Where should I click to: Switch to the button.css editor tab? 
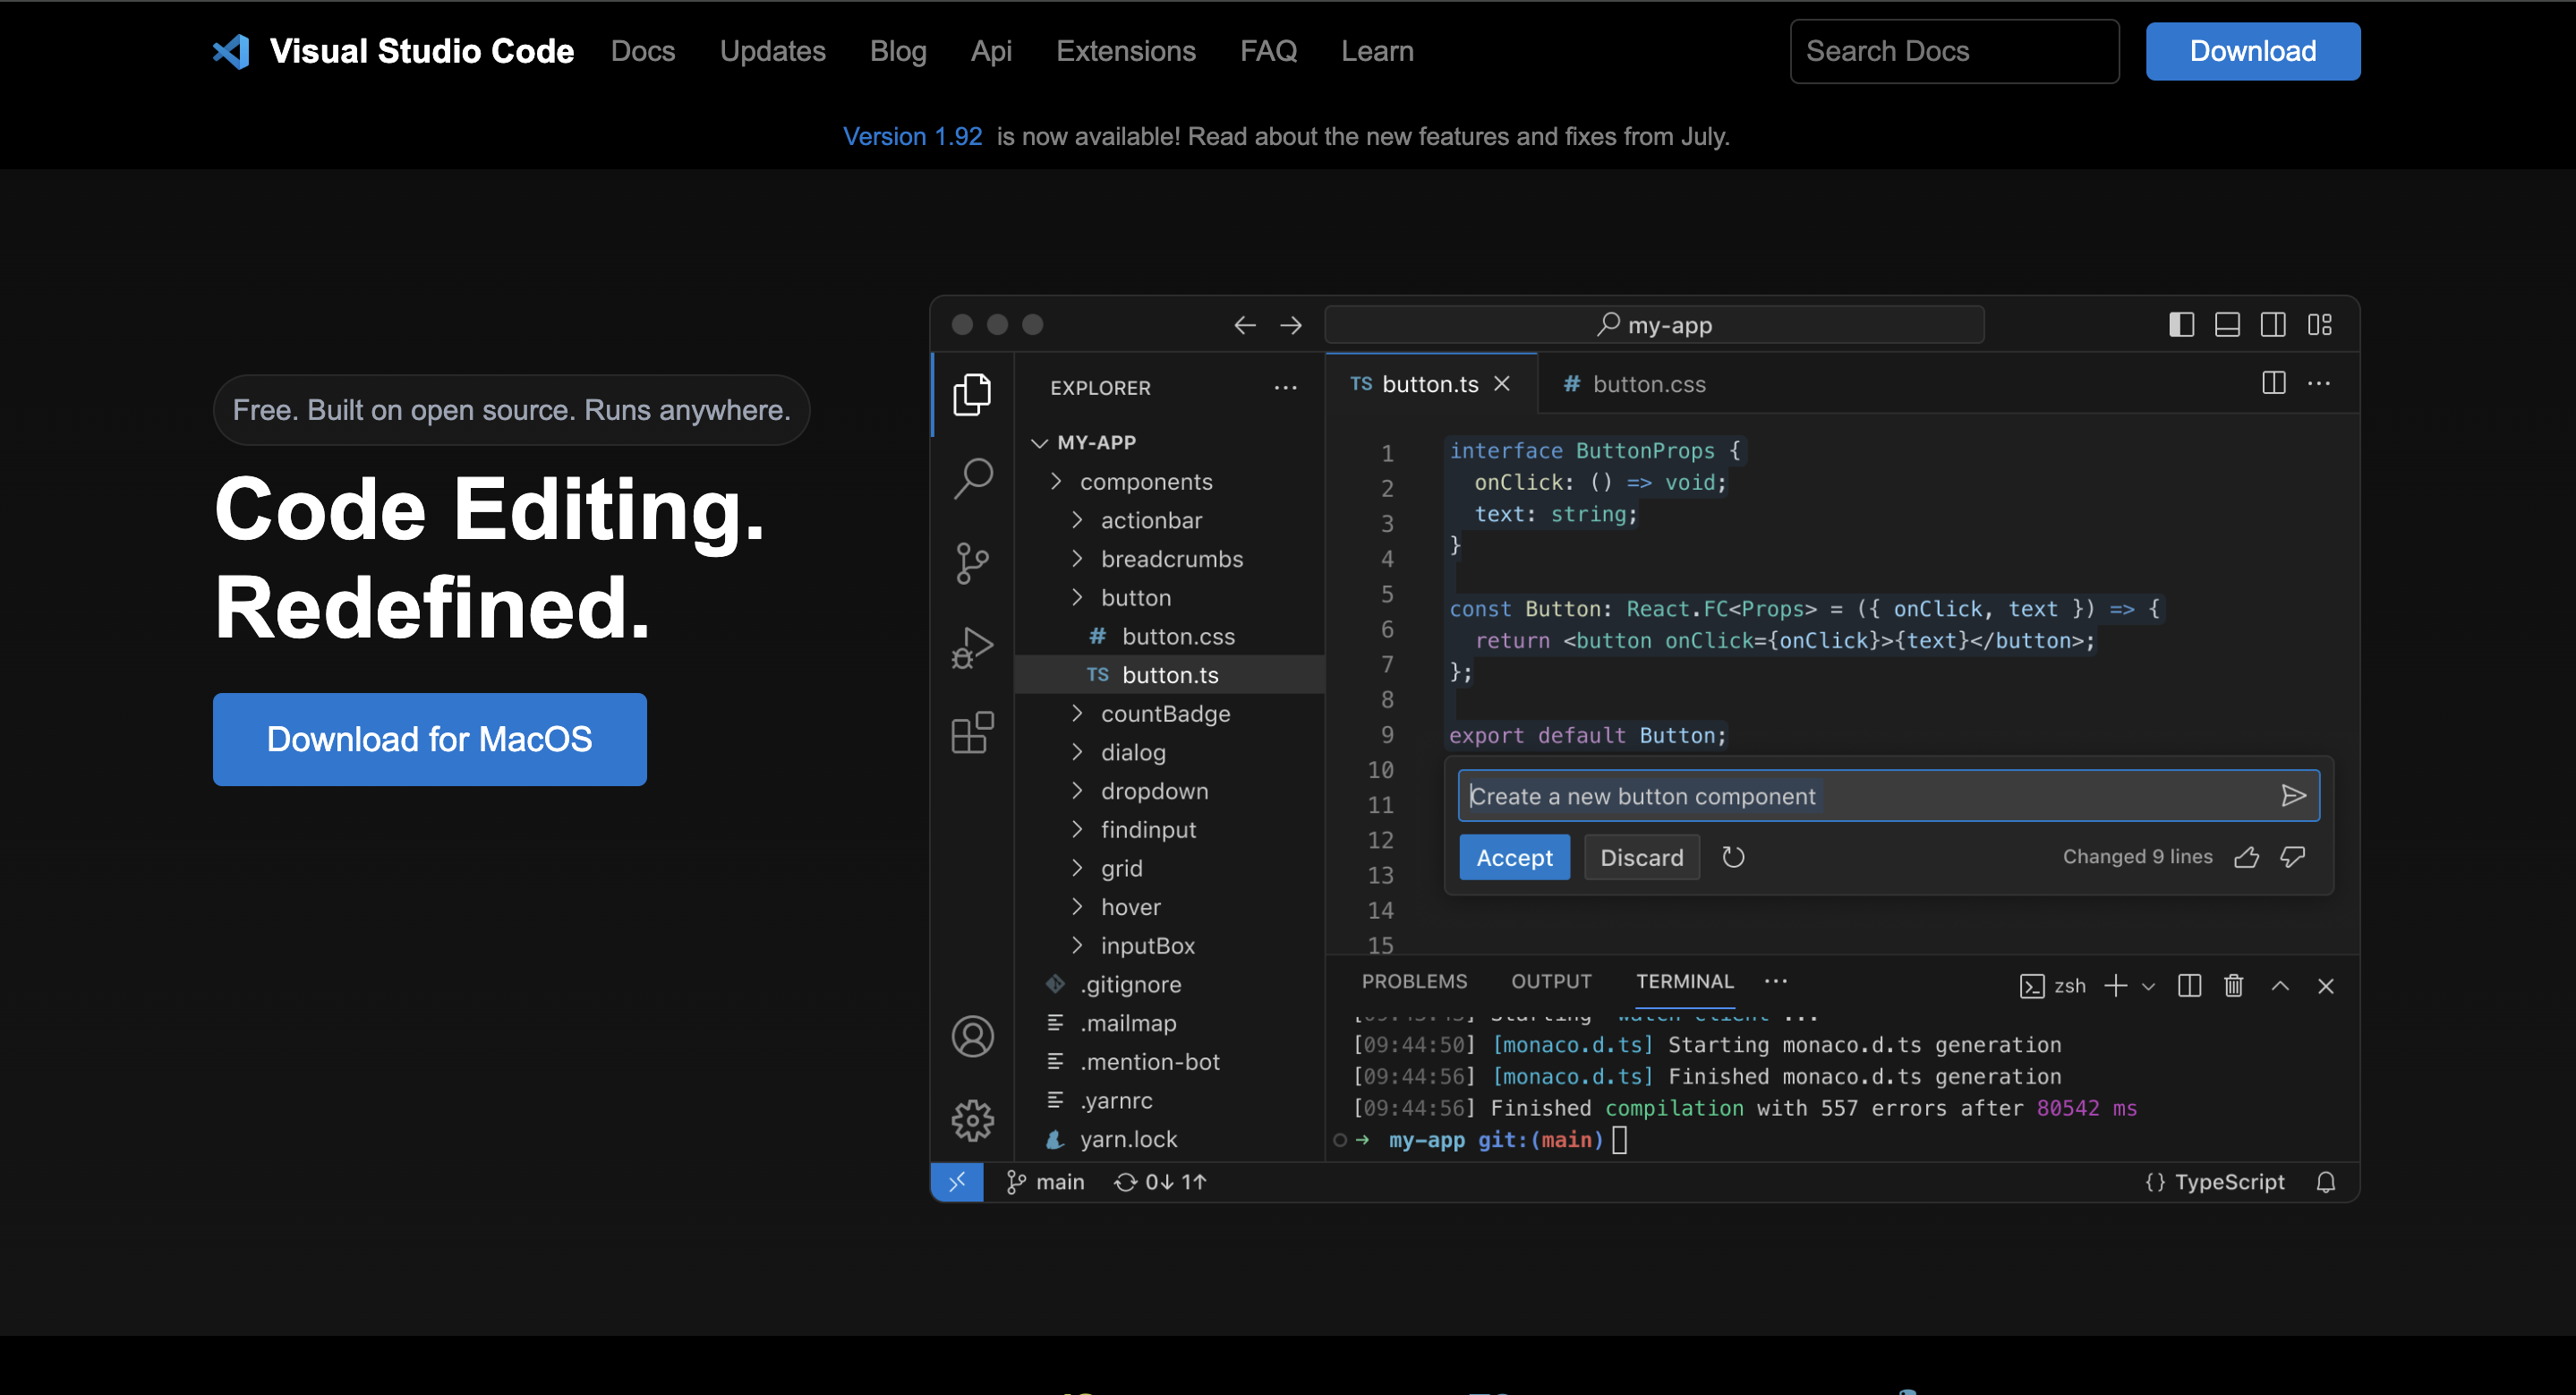(x=1647, y=384)
